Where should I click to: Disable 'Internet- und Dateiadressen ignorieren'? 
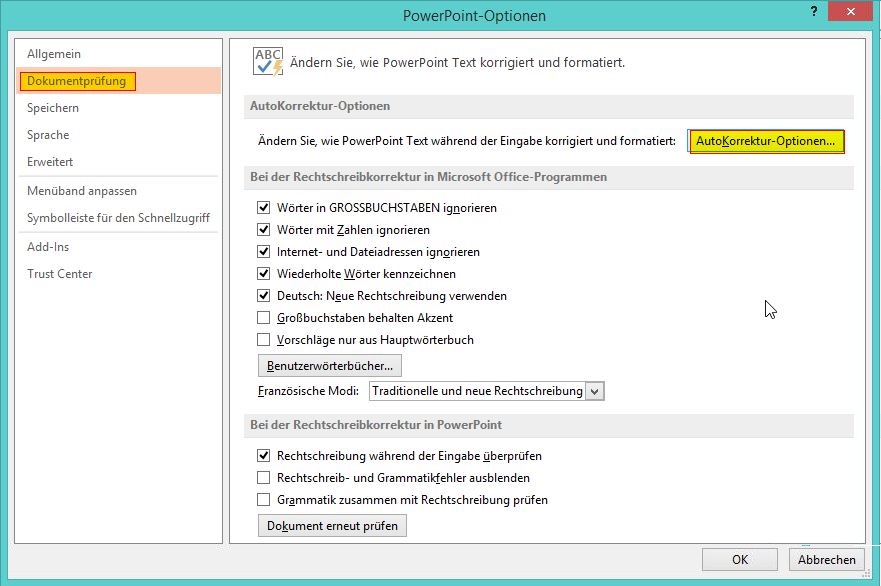[264, 252]
